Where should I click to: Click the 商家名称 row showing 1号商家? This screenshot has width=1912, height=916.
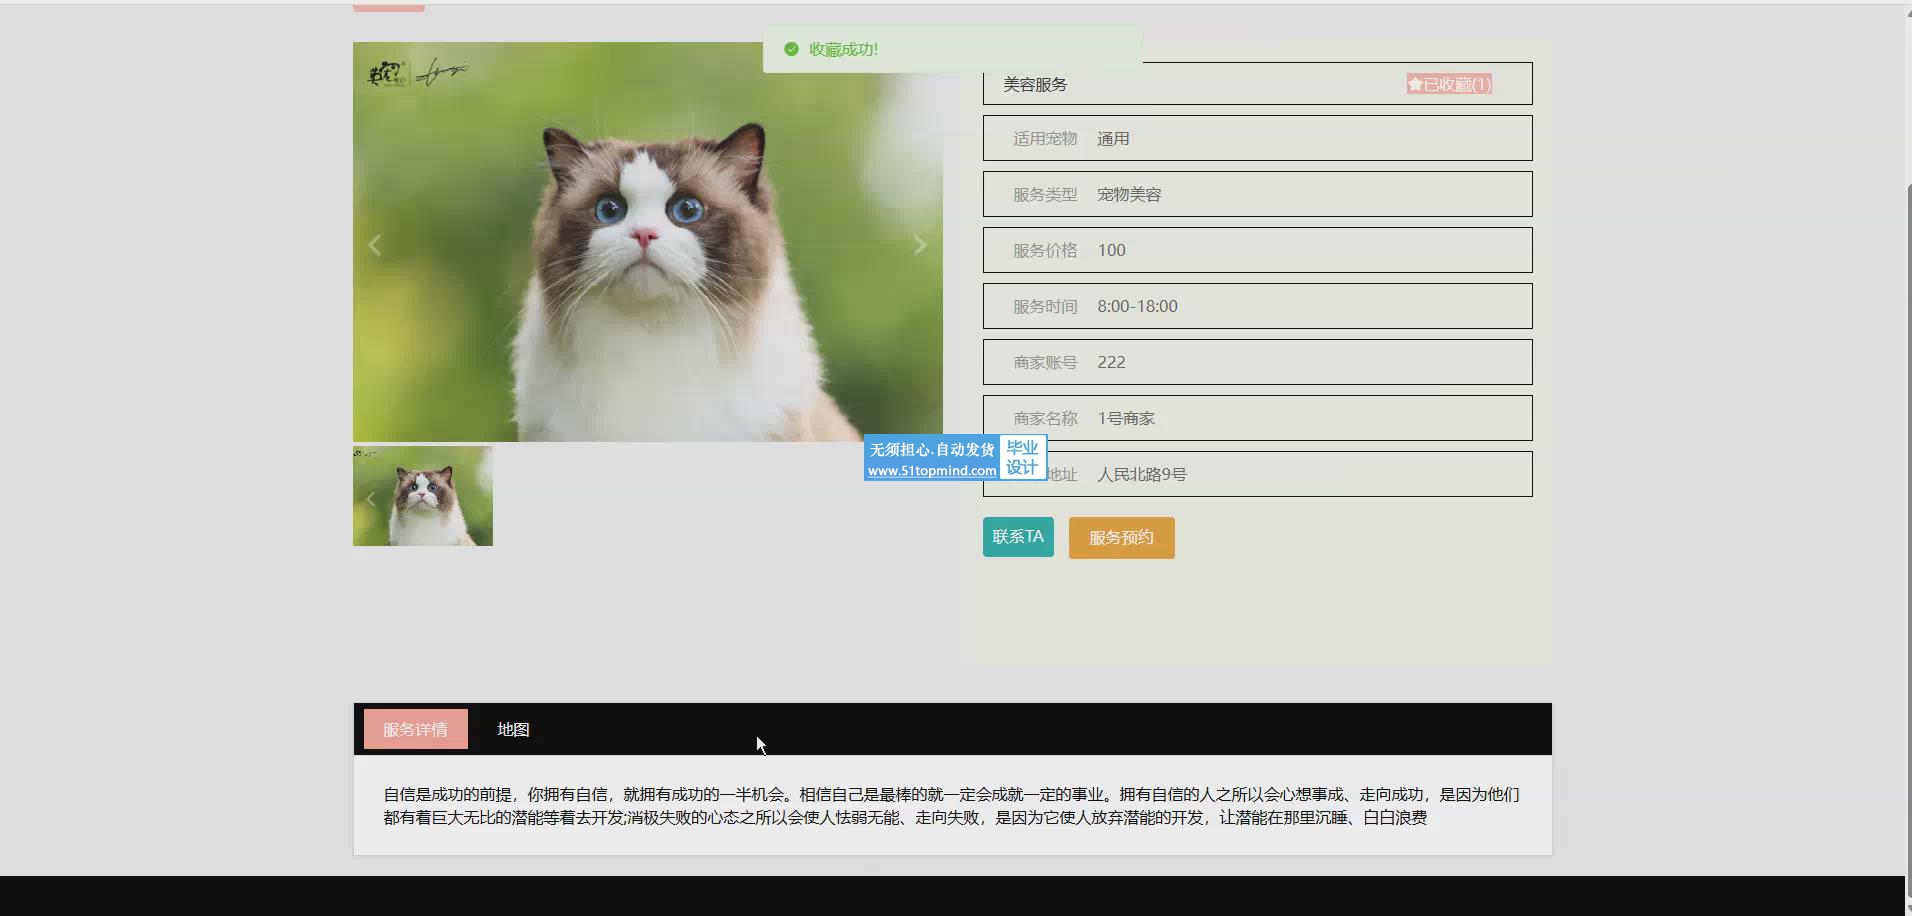1257,418
